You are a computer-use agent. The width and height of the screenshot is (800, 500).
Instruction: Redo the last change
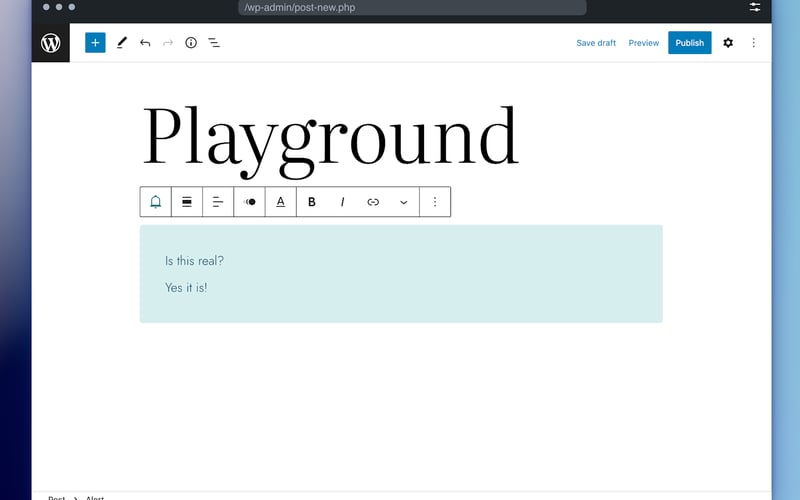pyautogui.click(x=168, y=43)
